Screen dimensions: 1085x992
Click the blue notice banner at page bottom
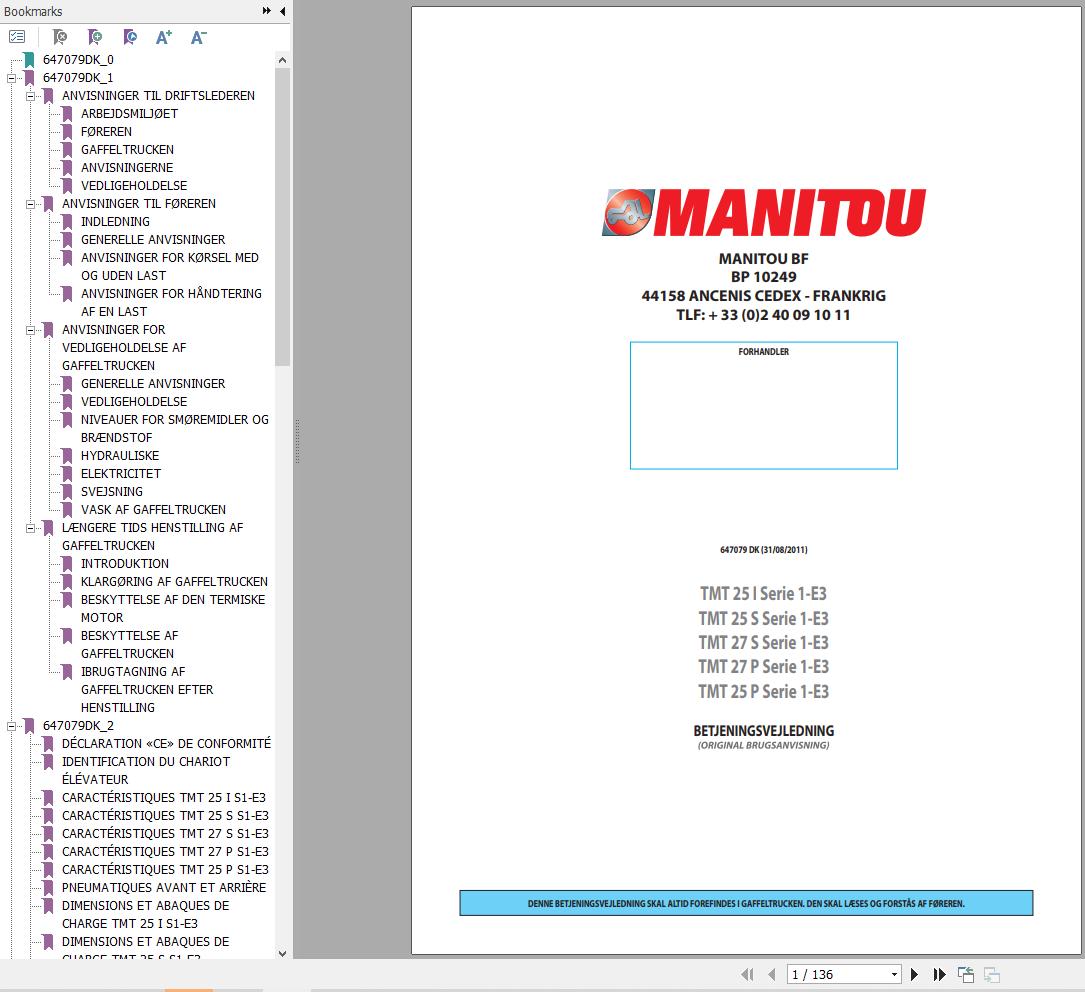[x=746, y=903]
